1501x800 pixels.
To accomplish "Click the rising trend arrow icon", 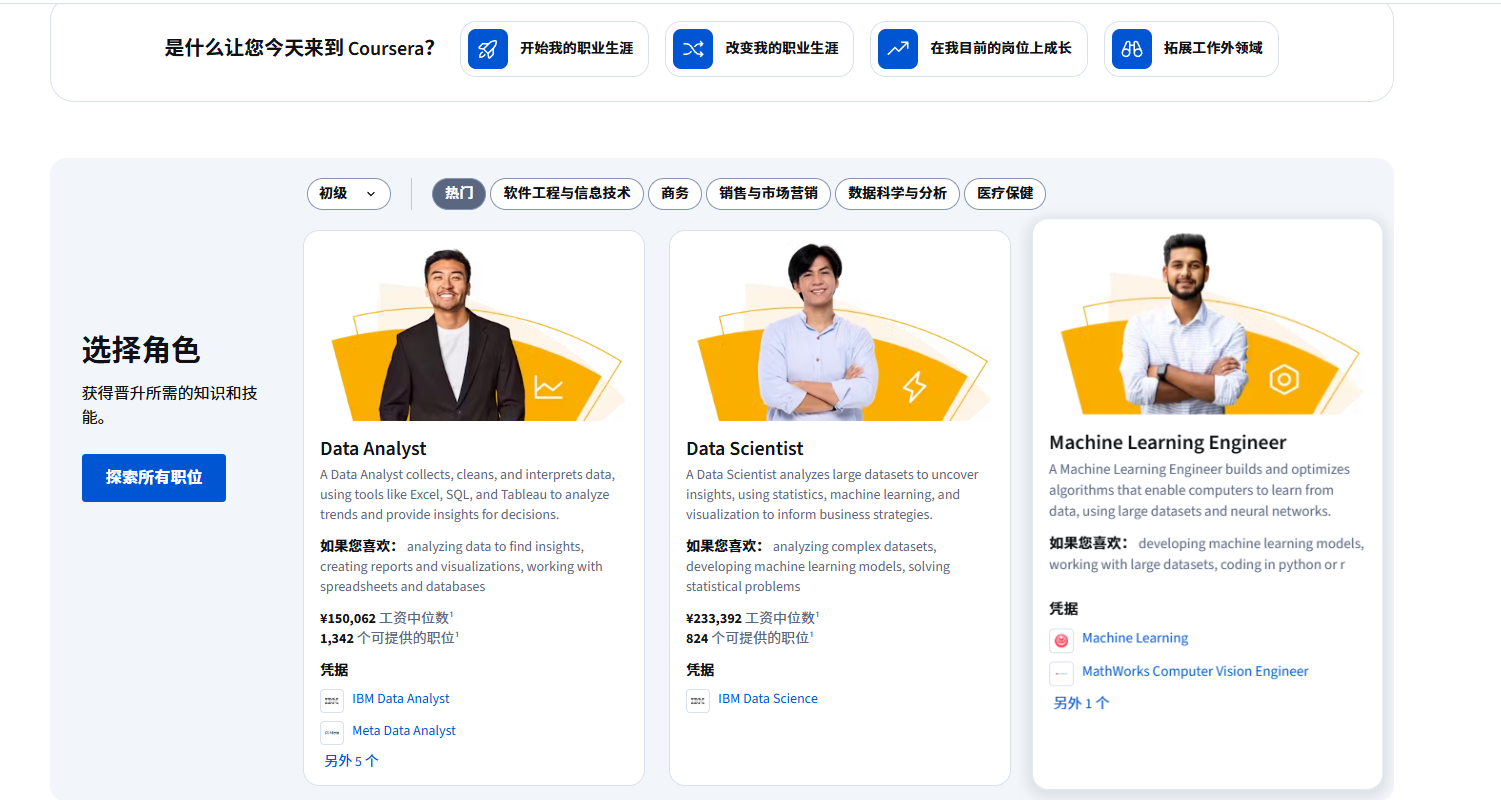I will tap(898, 48).
